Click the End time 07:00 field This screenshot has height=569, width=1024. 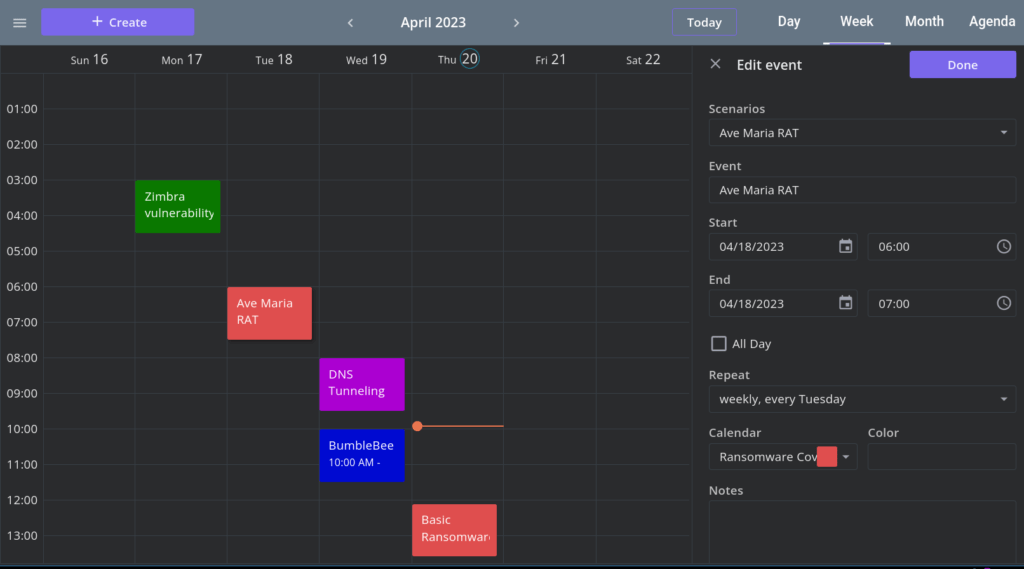pos(941,303)
